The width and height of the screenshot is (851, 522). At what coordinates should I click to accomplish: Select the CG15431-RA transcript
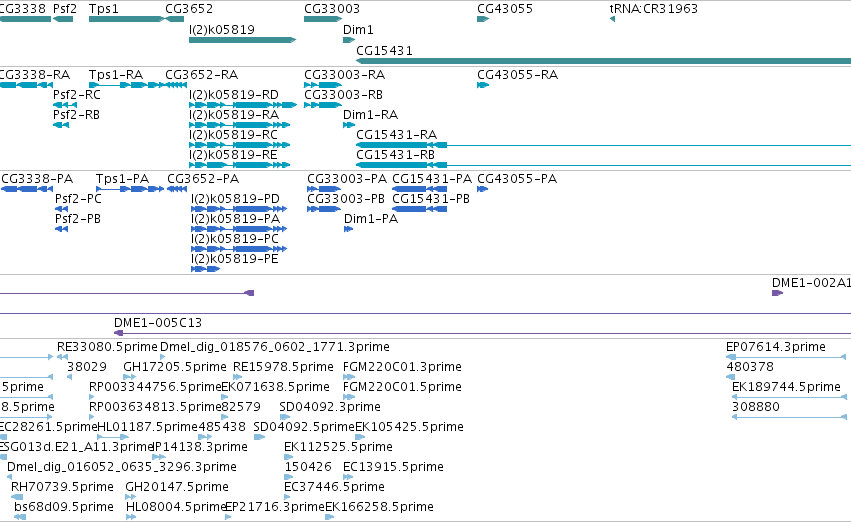[x=604, y=145]
